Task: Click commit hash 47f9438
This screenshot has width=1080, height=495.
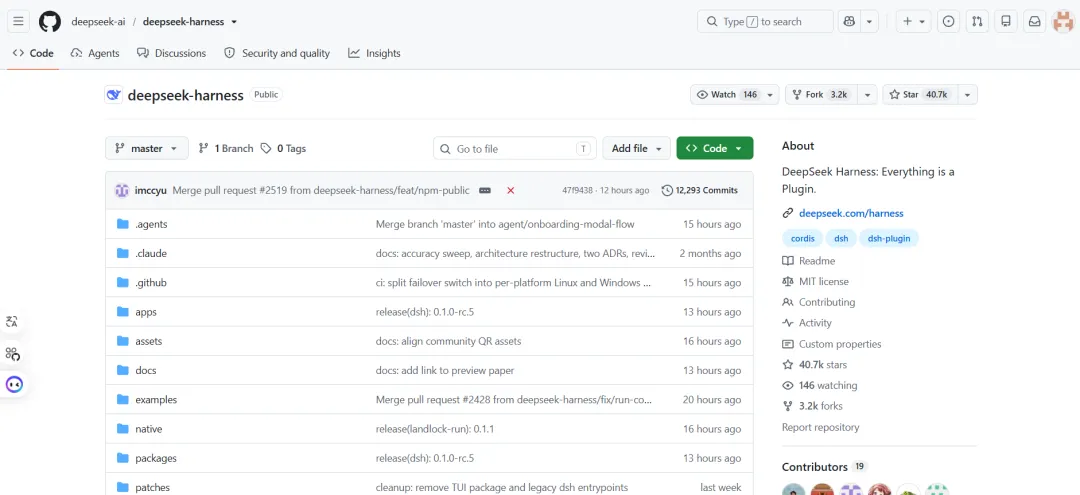Action: [x=577, y=190]
